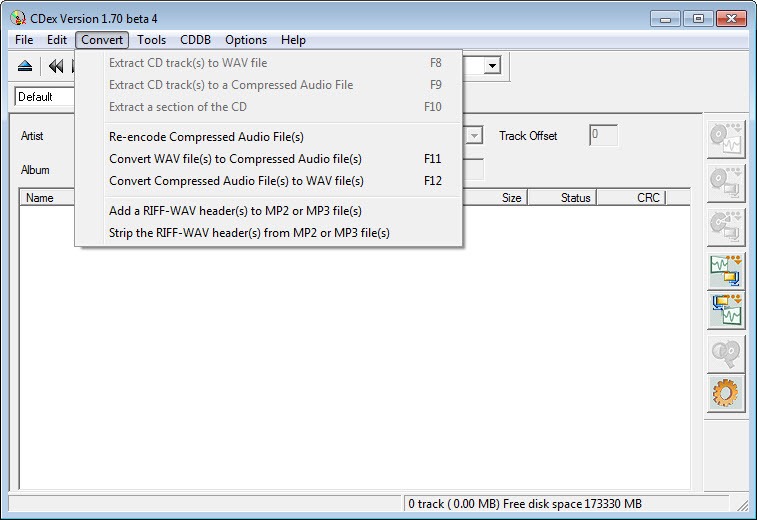Screen dimensions: 757x520
Task: Open settings via orange gear icon
Action: point(726,394)
